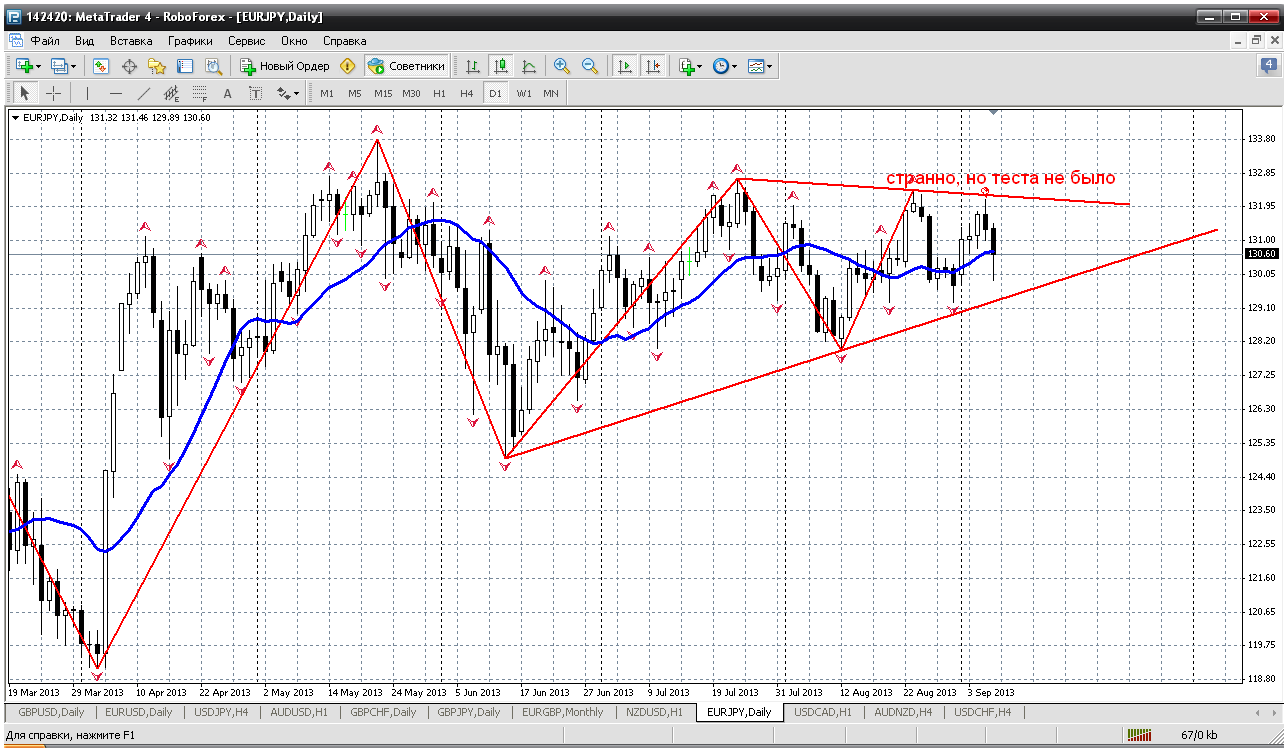Switch chart to candlestick mode

click(x=501, y=66)
